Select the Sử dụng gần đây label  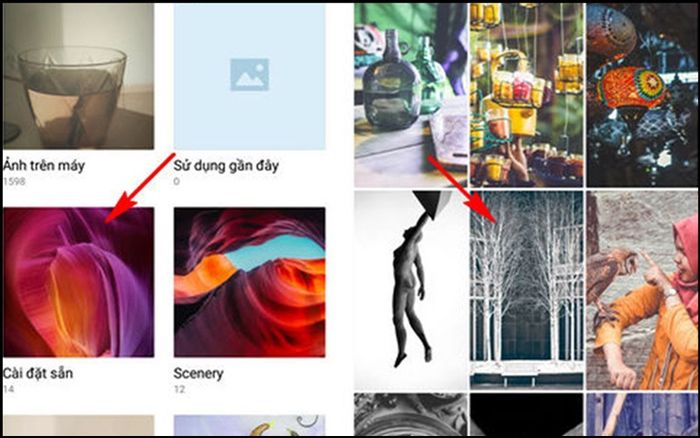pos(226,166)
